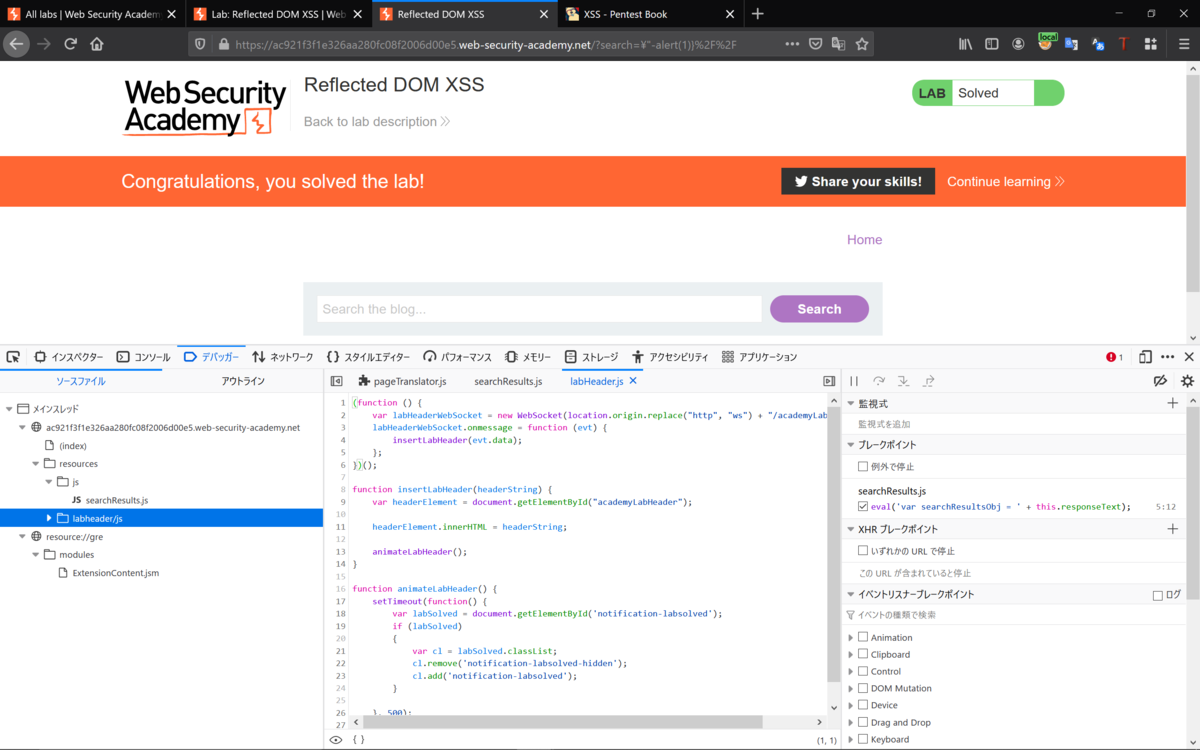Open Back to lab description link

pos(377,121)
